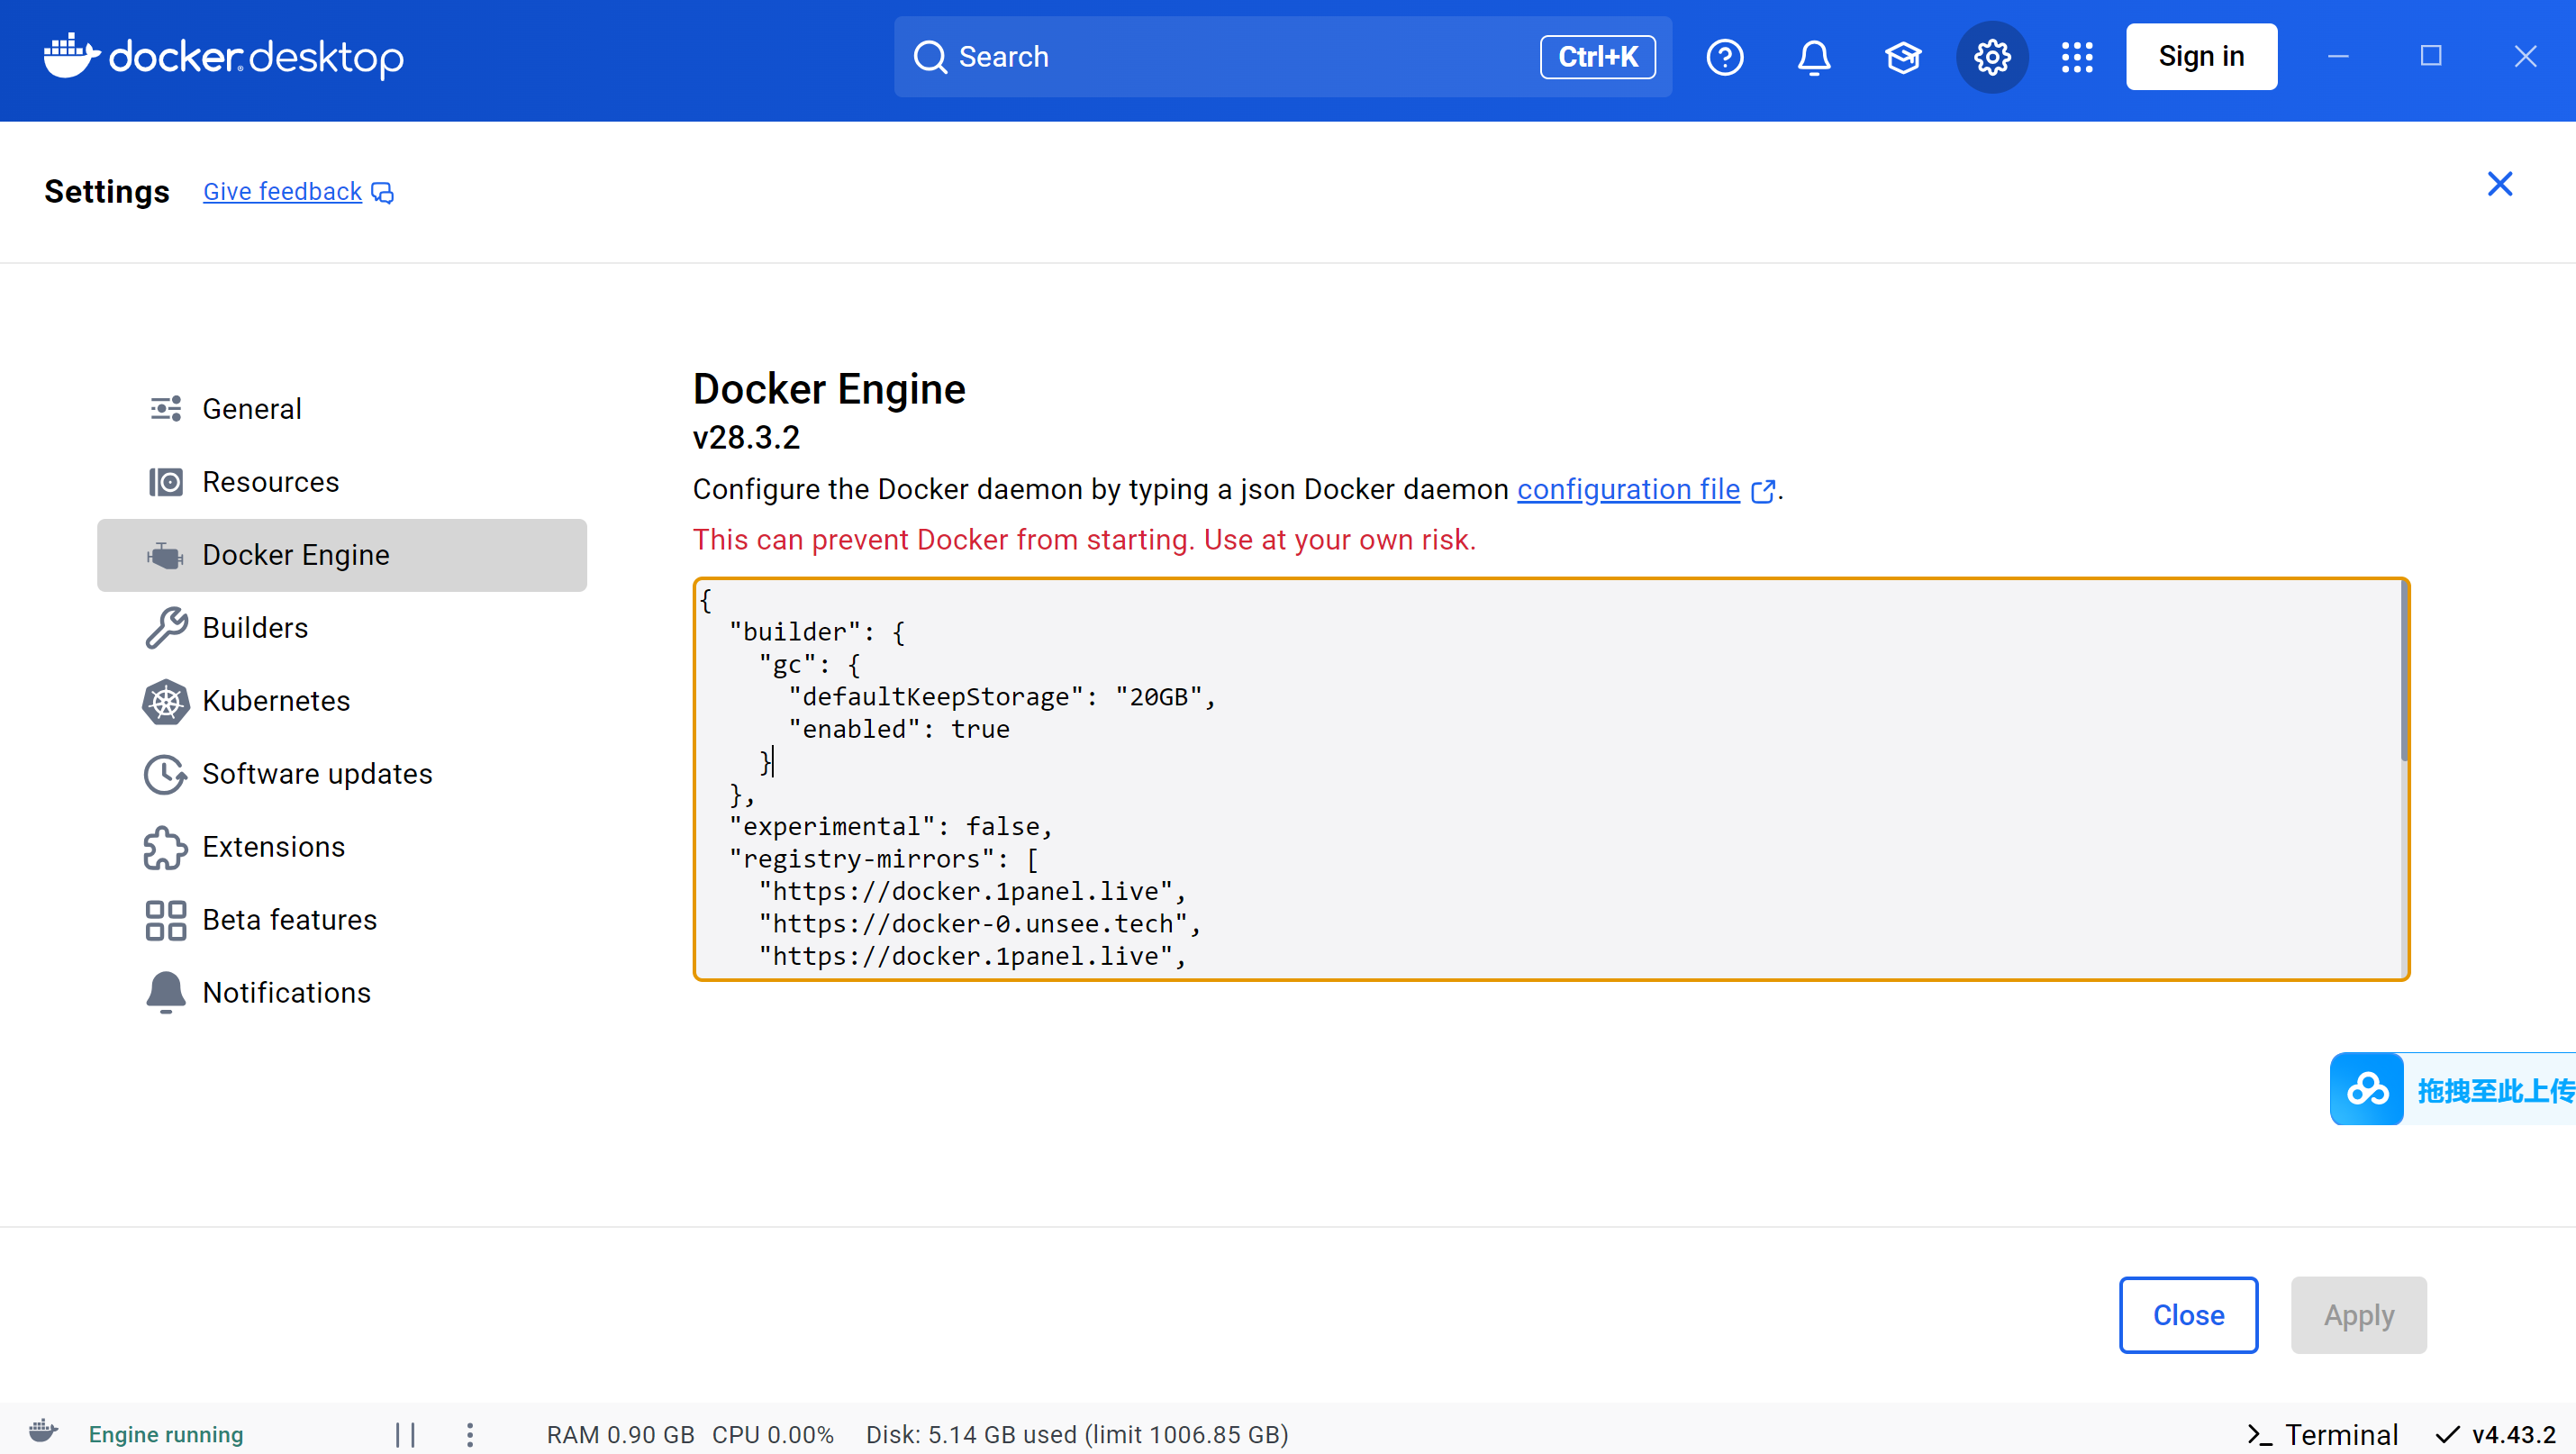Select Docker Engine settings

pos(342,555)
